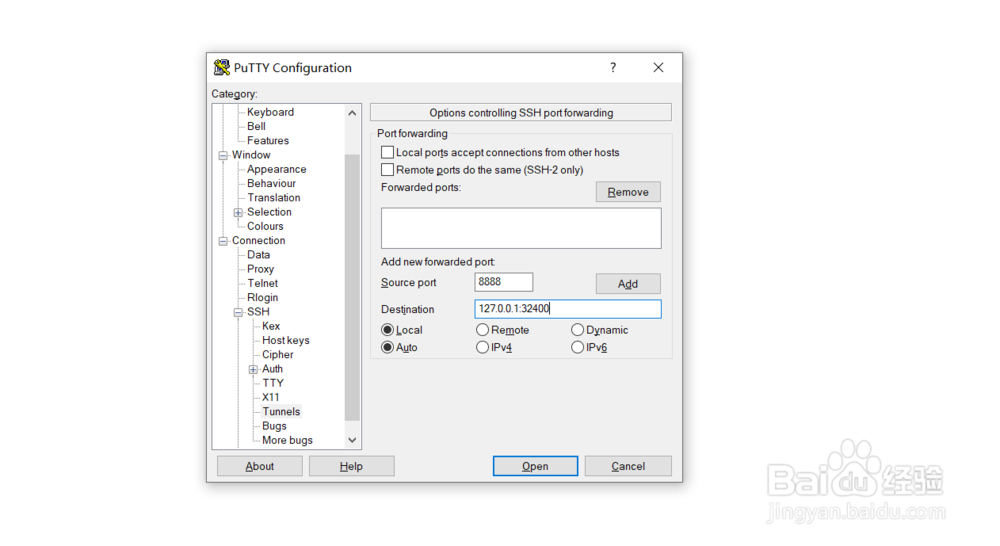Collapse the SSH tree node
The width and height of the screenshot is (1000, 546).
click(x=238, y=312)
